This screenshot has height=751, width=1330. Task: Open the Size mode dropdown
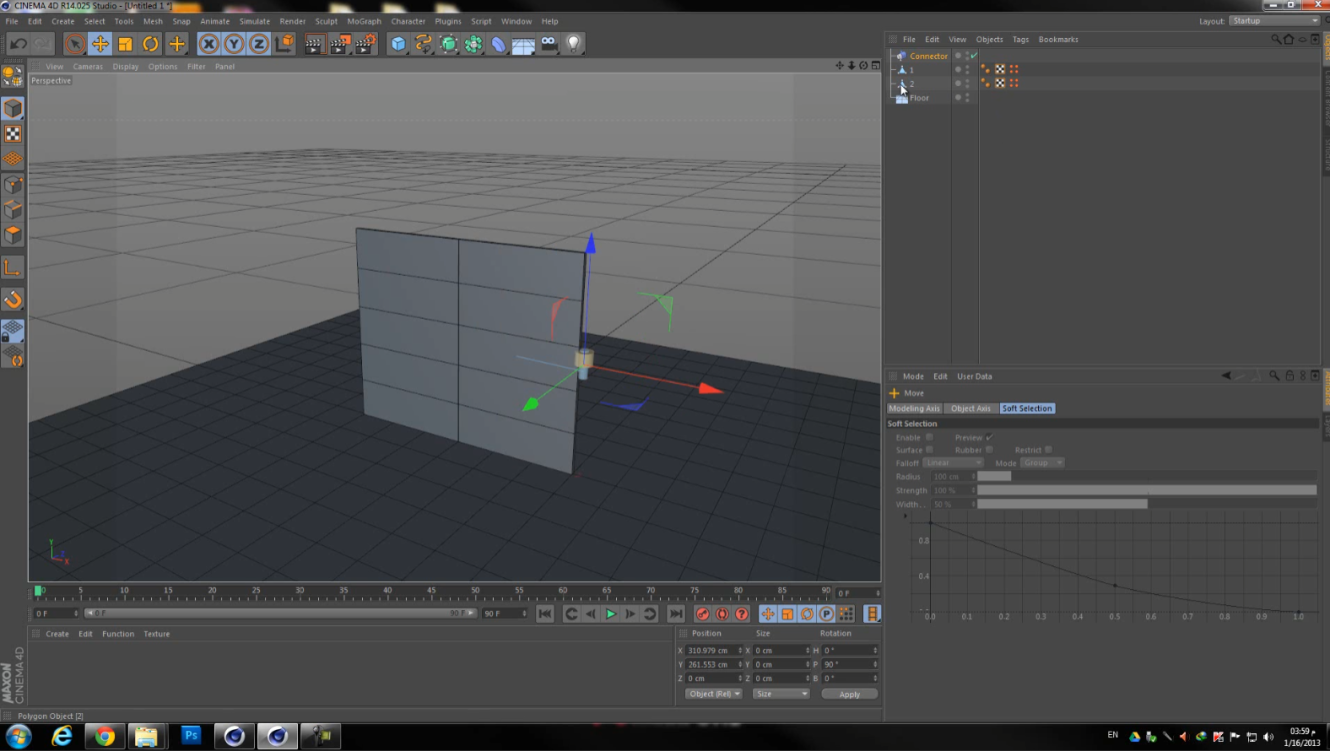tap(781, 694)
